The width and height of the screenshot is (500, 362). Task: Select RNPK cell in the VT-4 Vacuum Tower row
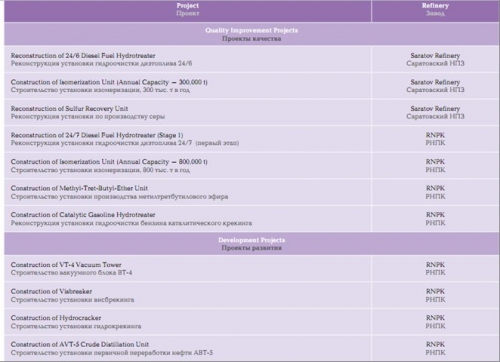coord(435,269)
